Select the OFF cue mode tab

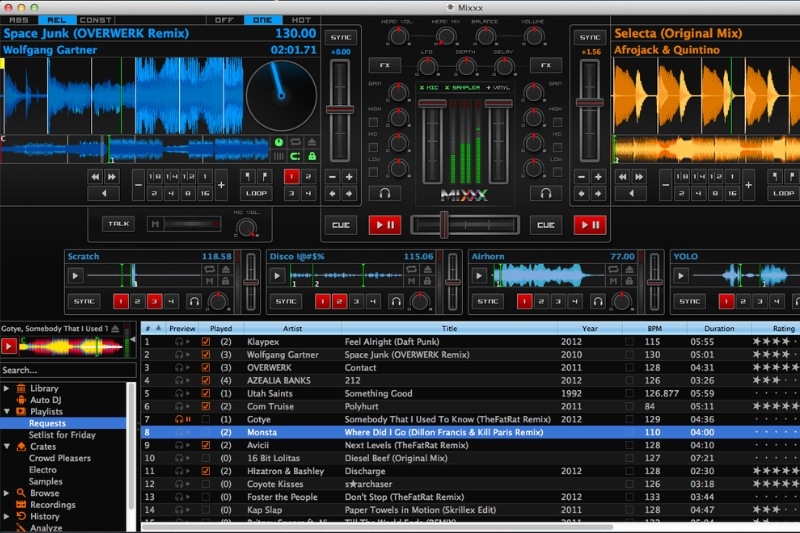click(x=224, y=20)
